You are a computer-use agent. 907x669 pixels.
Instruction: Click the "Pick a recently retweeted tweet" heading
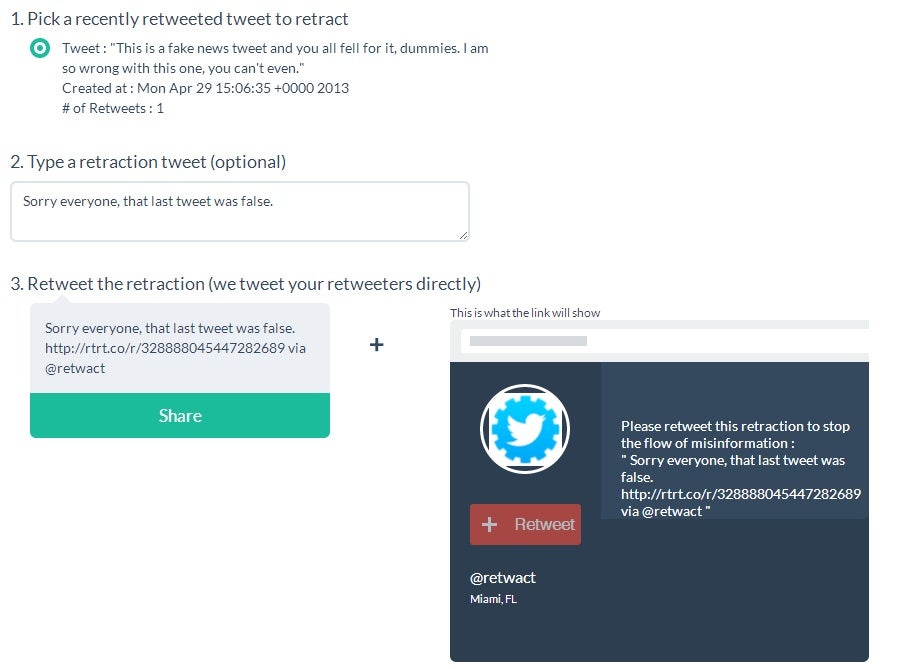click(x=179, y=19)
